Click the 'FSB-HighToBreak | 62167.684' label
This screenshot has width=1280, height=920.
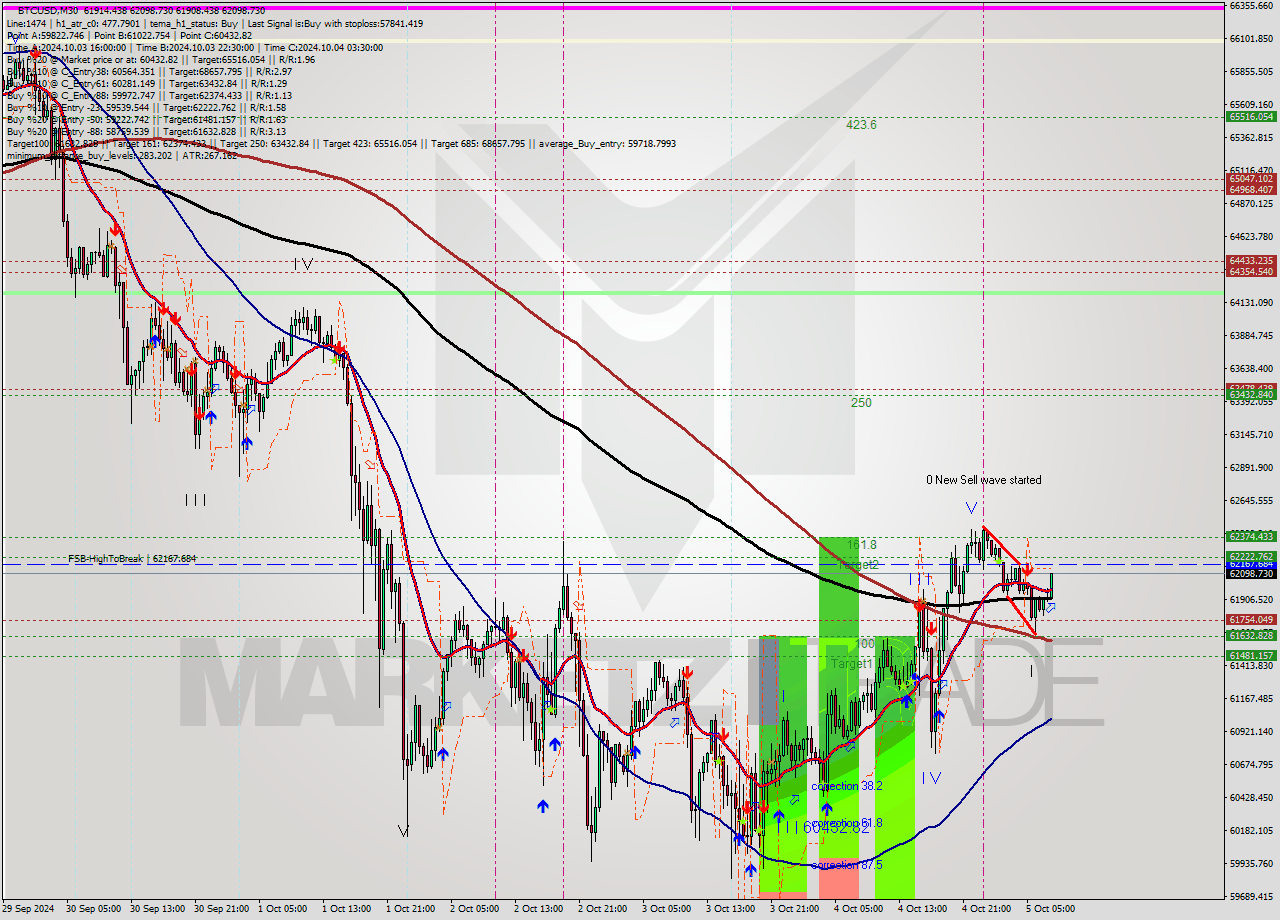(x=132, y=558)
